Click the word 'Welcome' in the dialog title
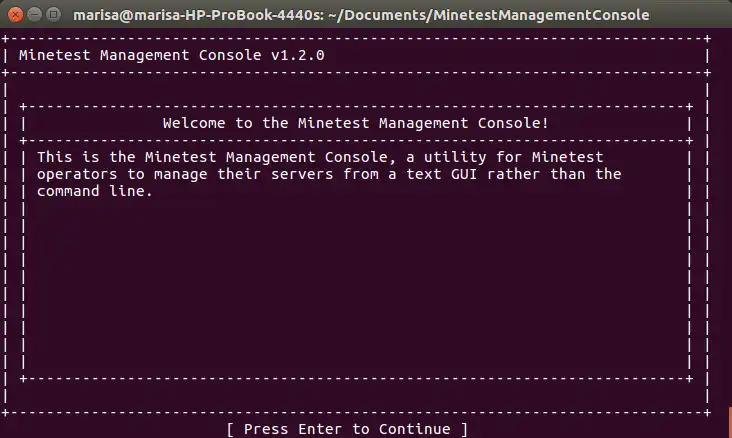Viewport: 732px width, 438px height. pos(194,123)
